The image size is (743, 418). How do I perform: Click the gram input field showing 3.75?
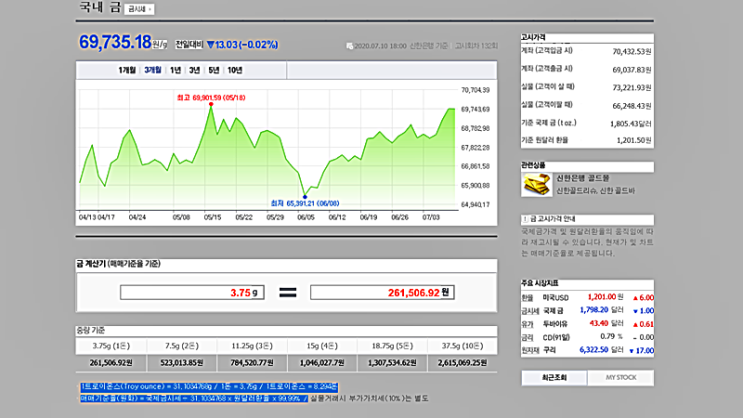click(192, 292)
